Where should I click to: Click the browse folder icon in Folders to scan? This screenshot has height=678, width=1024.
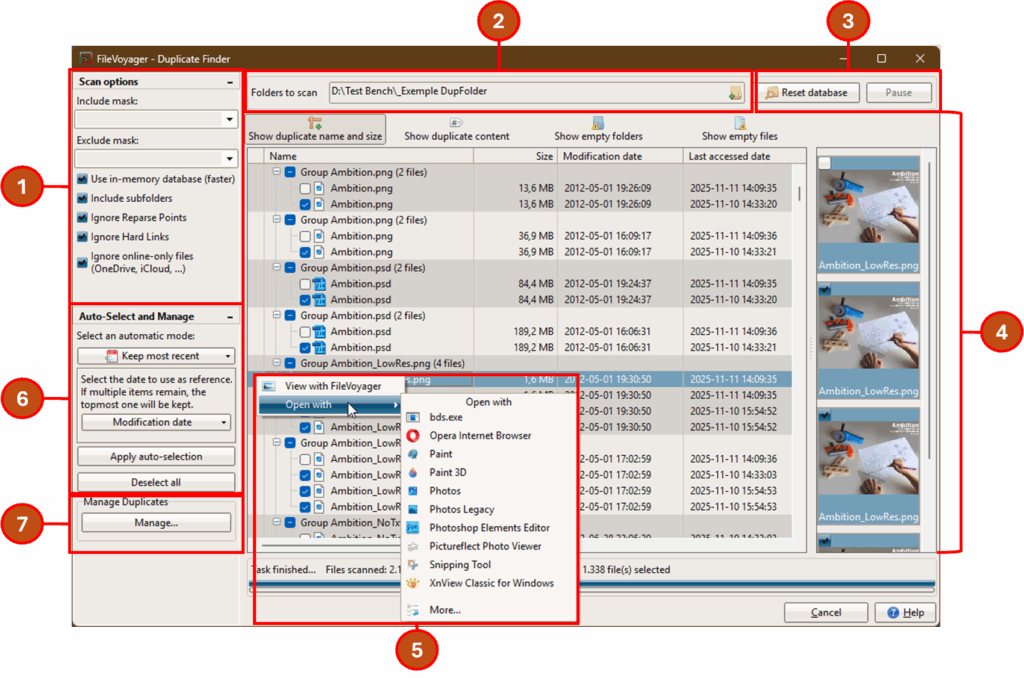coord(736,93)
